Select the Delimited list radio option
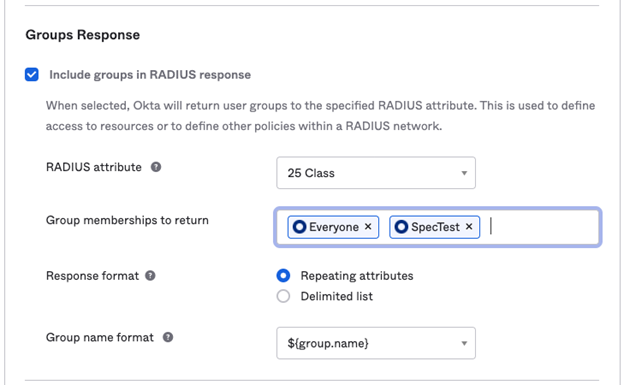The image size is (624, 385). tap(283, 296)
